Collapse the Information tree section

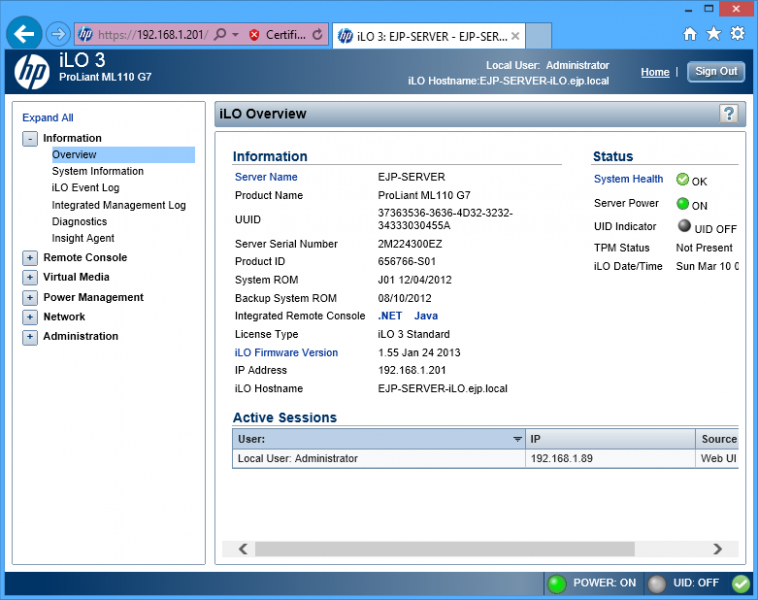pos(30,139)
